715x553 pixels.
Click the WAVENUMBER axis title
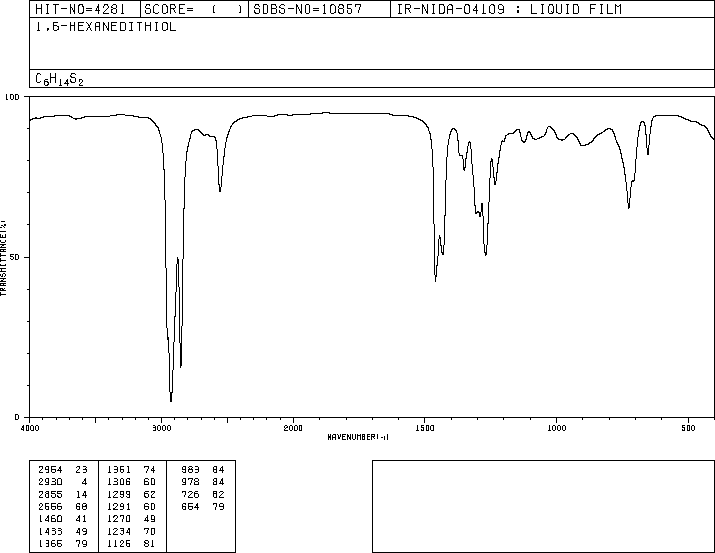(358, 437)
